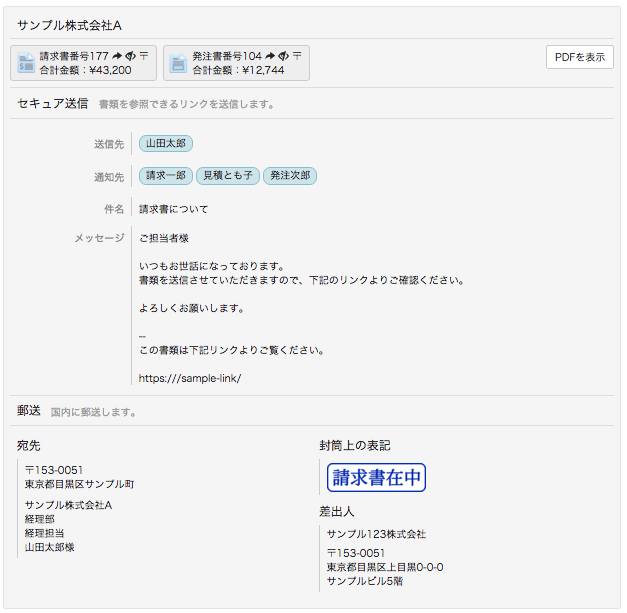Click the よろしくお願いします message line
627x613 pixels.
192,308
